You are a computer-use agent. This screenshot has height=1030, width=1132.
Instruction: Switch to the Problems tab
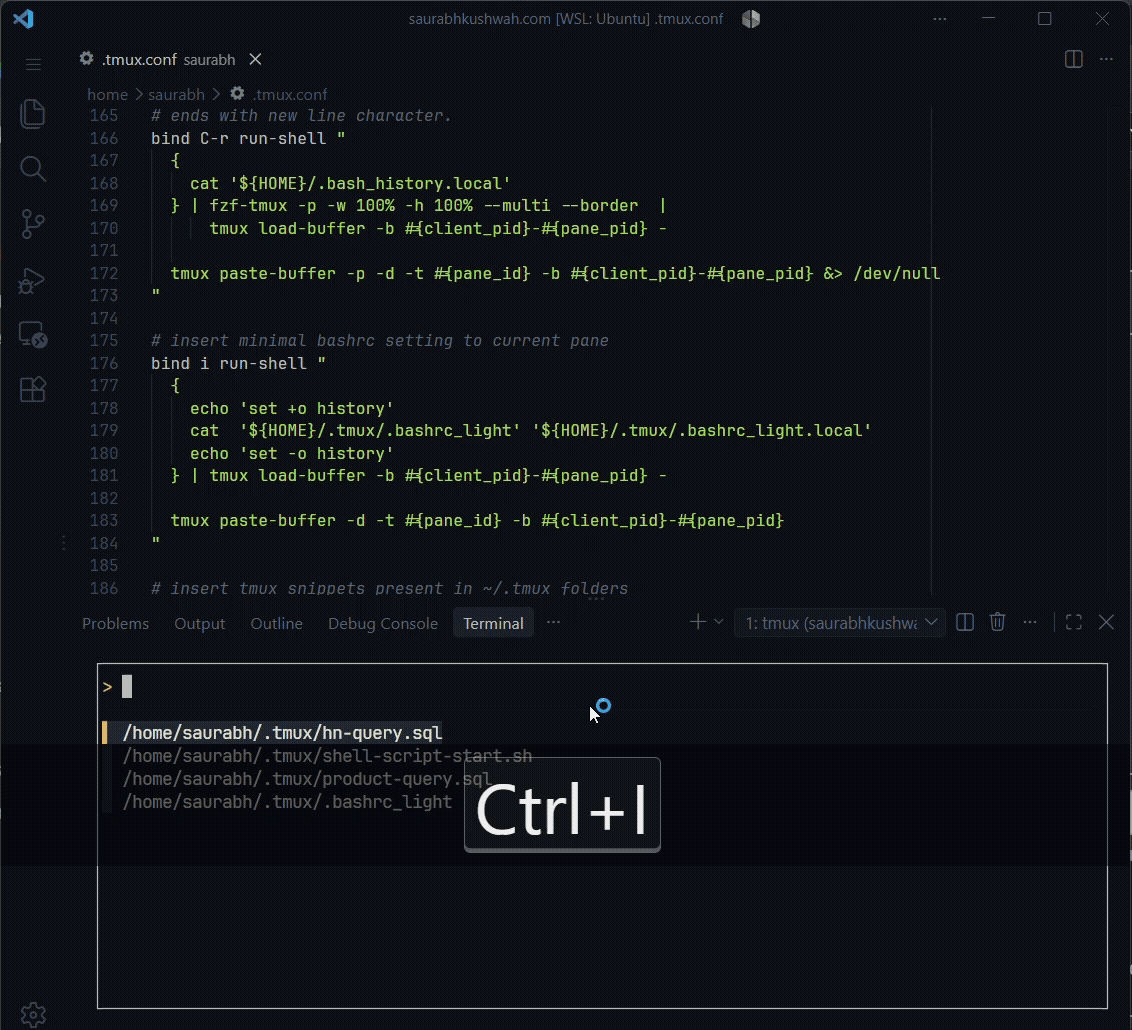pos(116,624)
